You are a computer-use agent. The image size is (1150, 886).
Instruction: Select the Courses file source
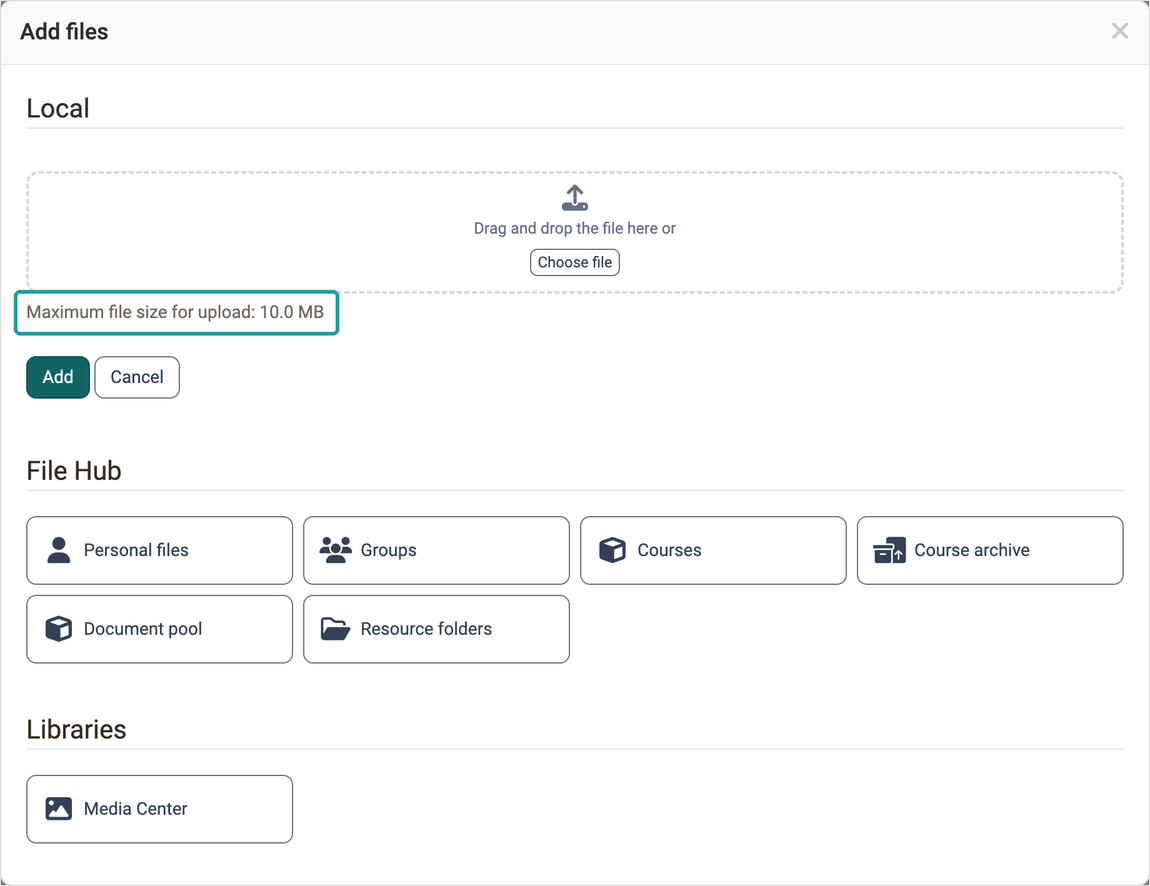coord(713,550)
